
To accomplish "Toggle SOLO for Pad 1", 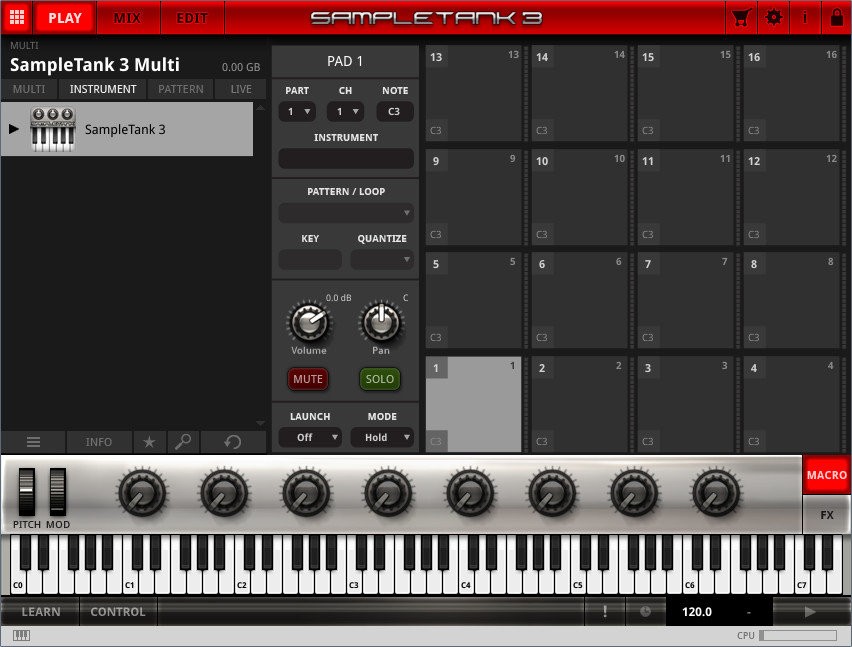I will [x=380, y=379].
